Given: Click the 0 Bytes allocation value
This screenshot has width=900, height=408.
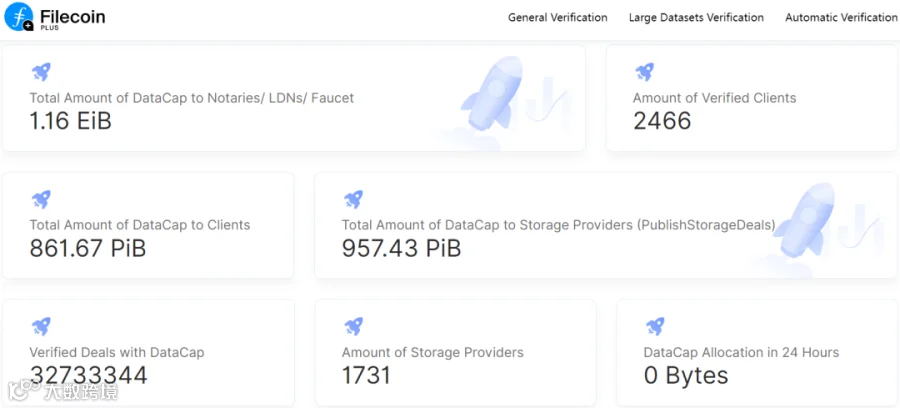Looking at the screenshot, I should (686, 375).
